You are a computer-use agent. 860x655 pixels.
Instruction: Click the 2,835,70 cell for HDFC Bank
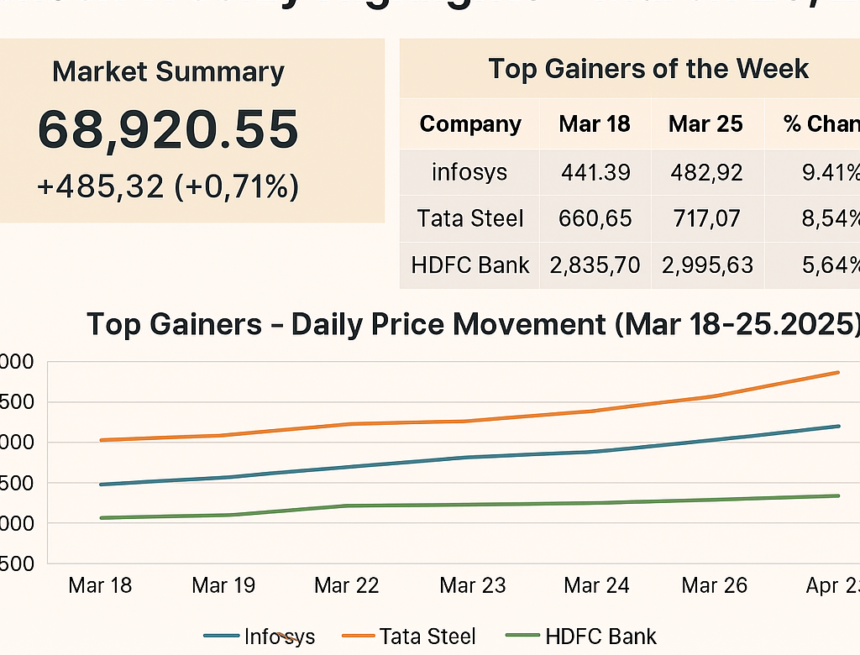coord(594,266)
